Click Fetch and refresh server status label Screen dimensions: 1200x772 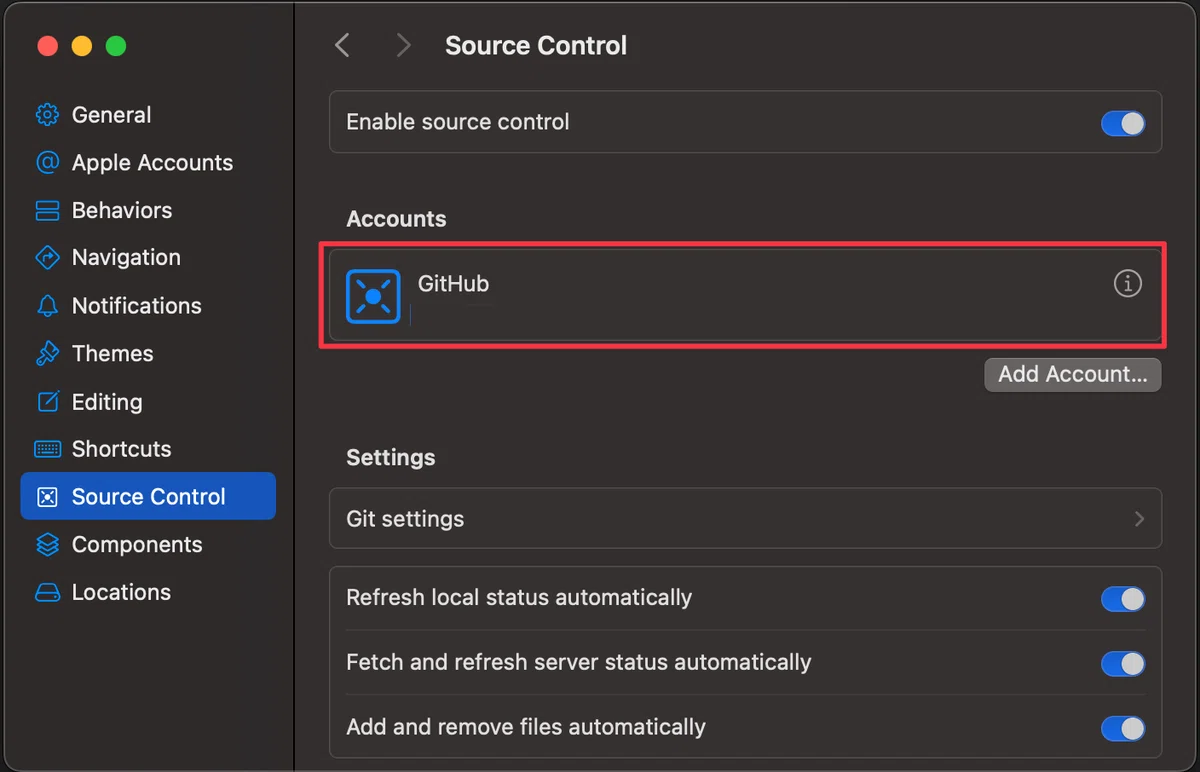point(579,662)
